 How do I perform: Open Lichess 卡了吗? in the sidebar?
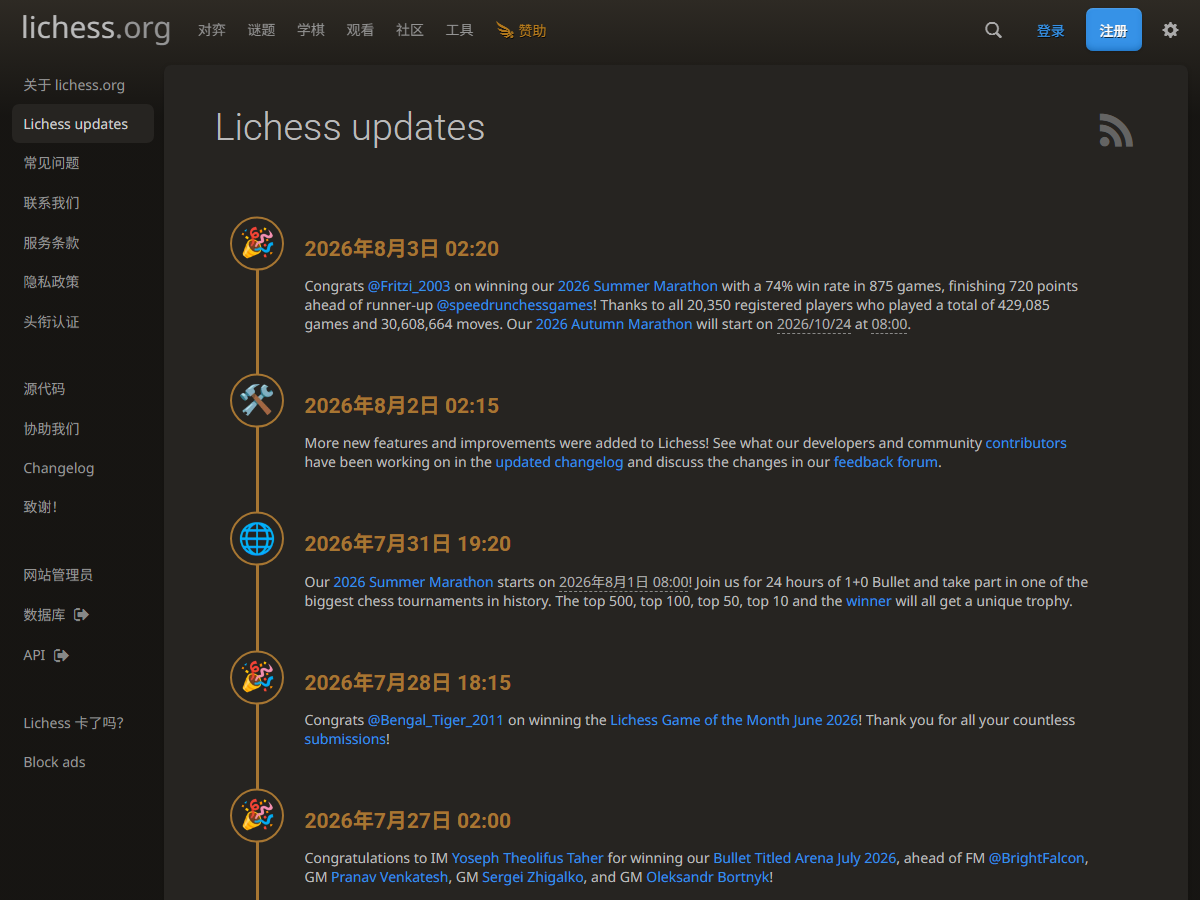tap(83, 723)
